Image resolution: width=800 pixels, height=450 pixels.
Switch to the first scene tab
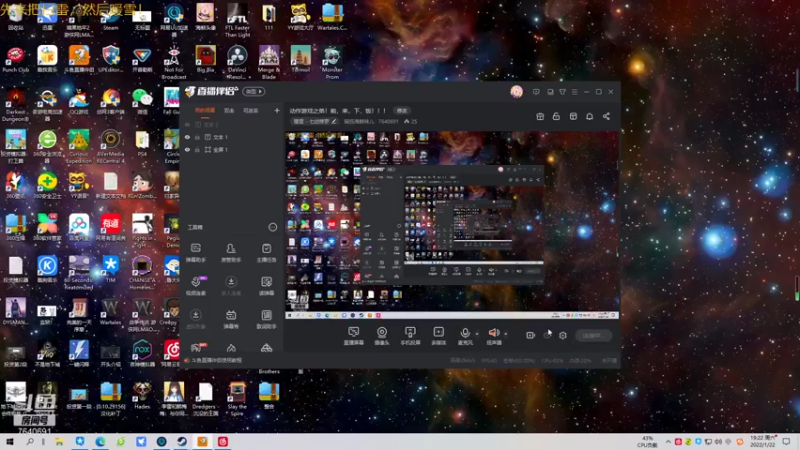point(205,110)
